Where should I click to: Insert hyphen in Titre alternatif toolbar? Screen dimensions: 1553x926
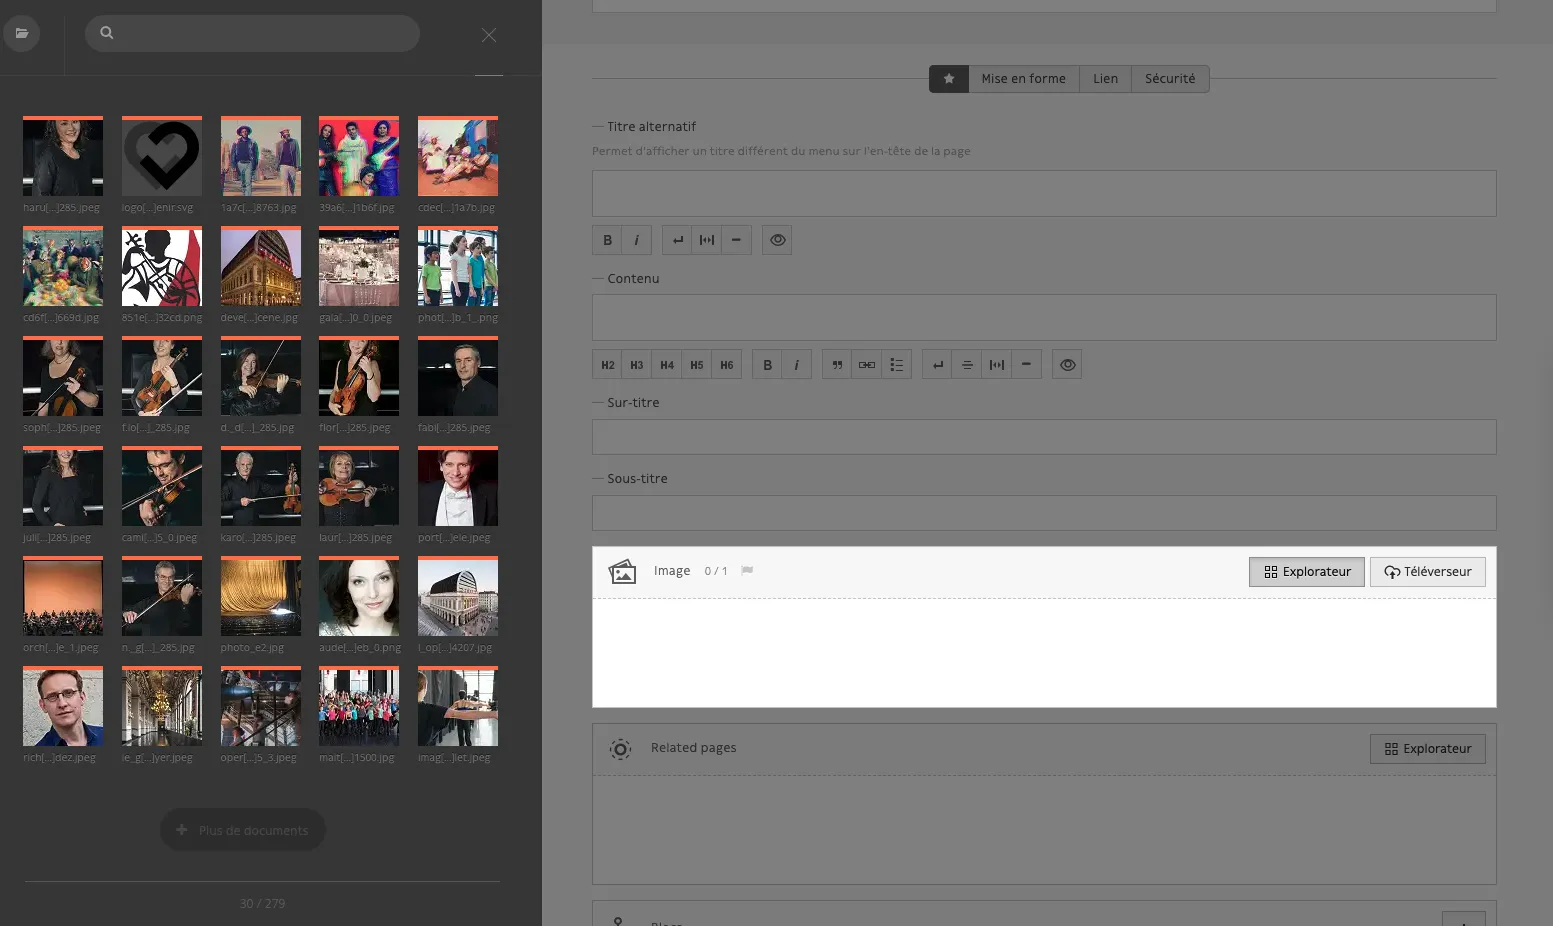point(737,240)
